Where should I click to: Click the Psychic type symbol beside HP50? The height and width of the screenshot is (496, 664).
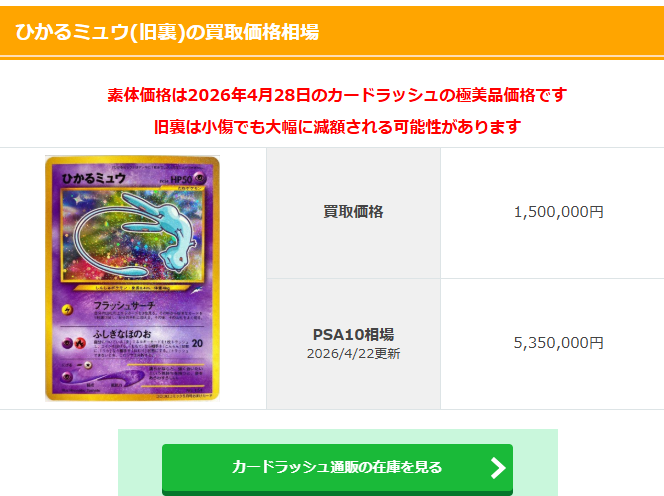pyautogui.click(x=200, y=178)
